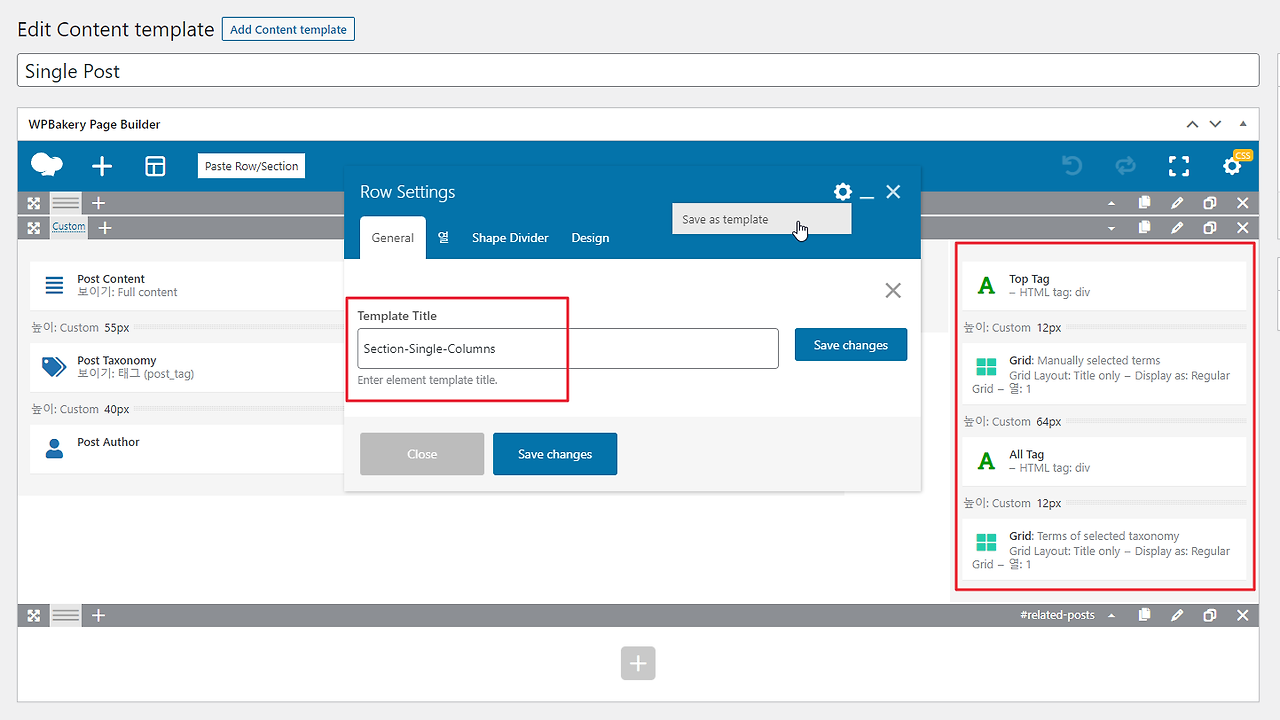The height and width of the screenshot is (720, 1280).
Task: Move the WPBakery Page Builder panel up
Action: 1192,124
